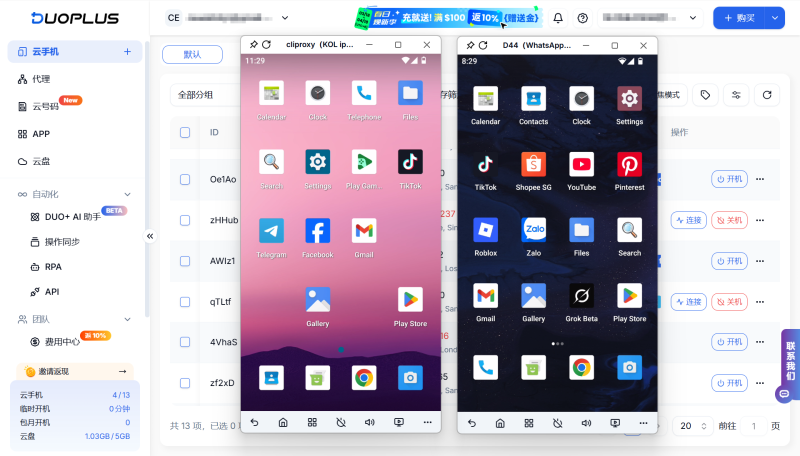Pin the D44 phone window
800x456 pixels.
click(470, 45)
